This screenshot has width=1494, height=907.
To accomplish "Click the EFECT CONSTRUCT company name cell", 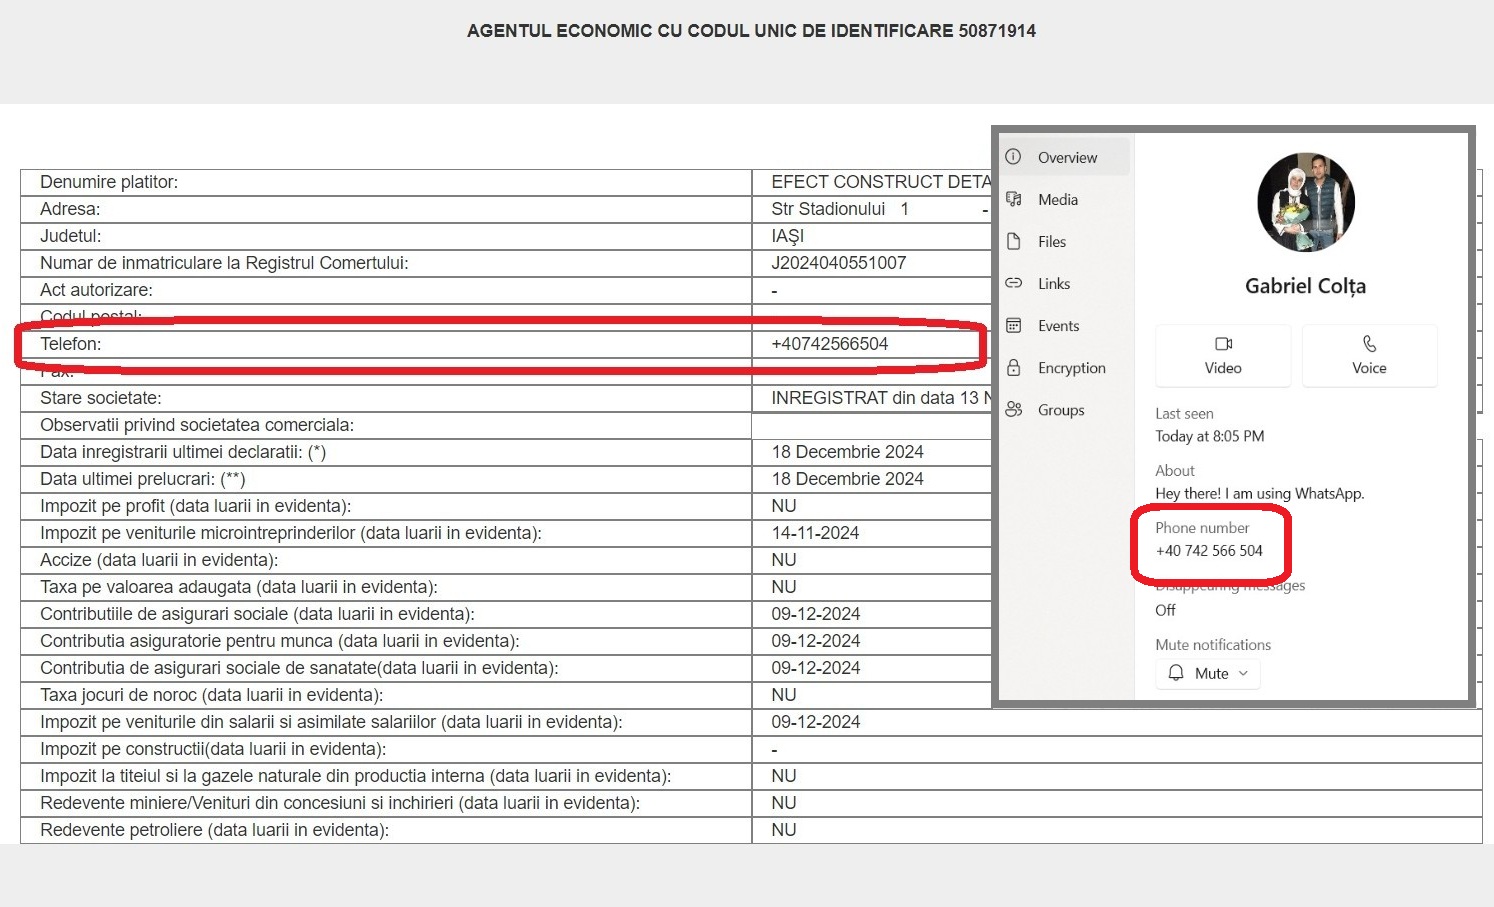I will (880, 182).
